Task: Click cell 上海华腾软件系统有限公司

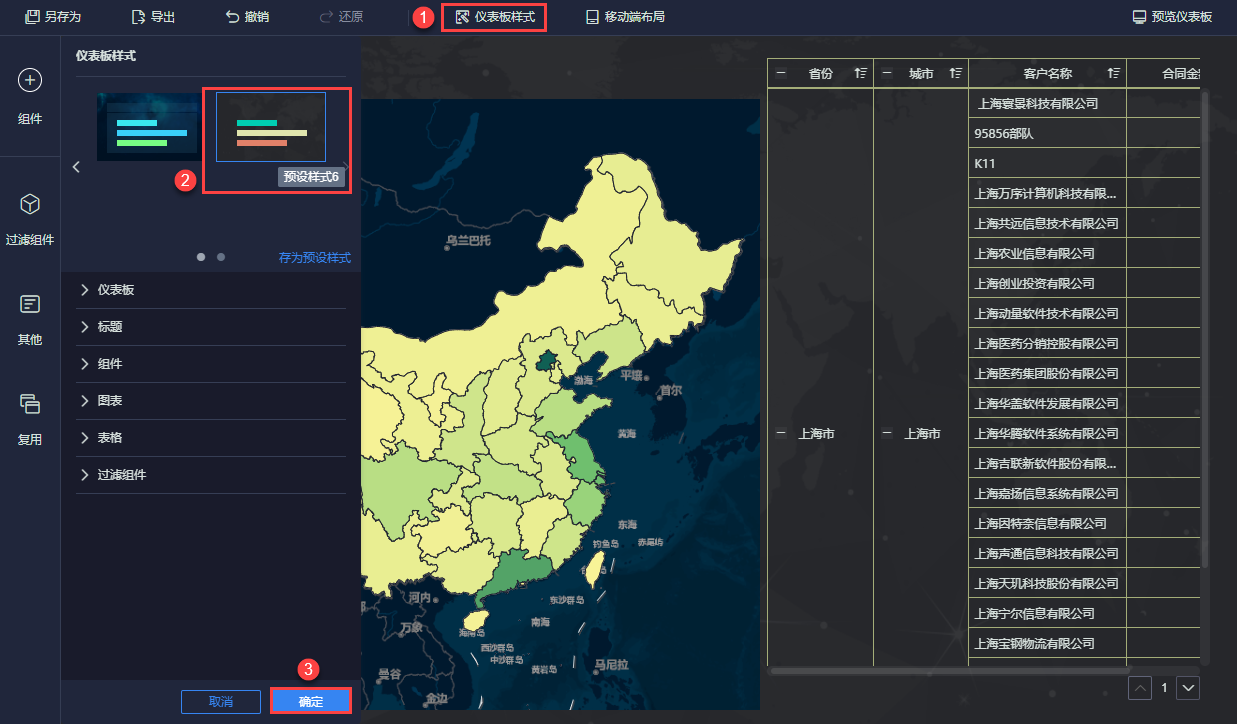Action: click(1047, 433)
